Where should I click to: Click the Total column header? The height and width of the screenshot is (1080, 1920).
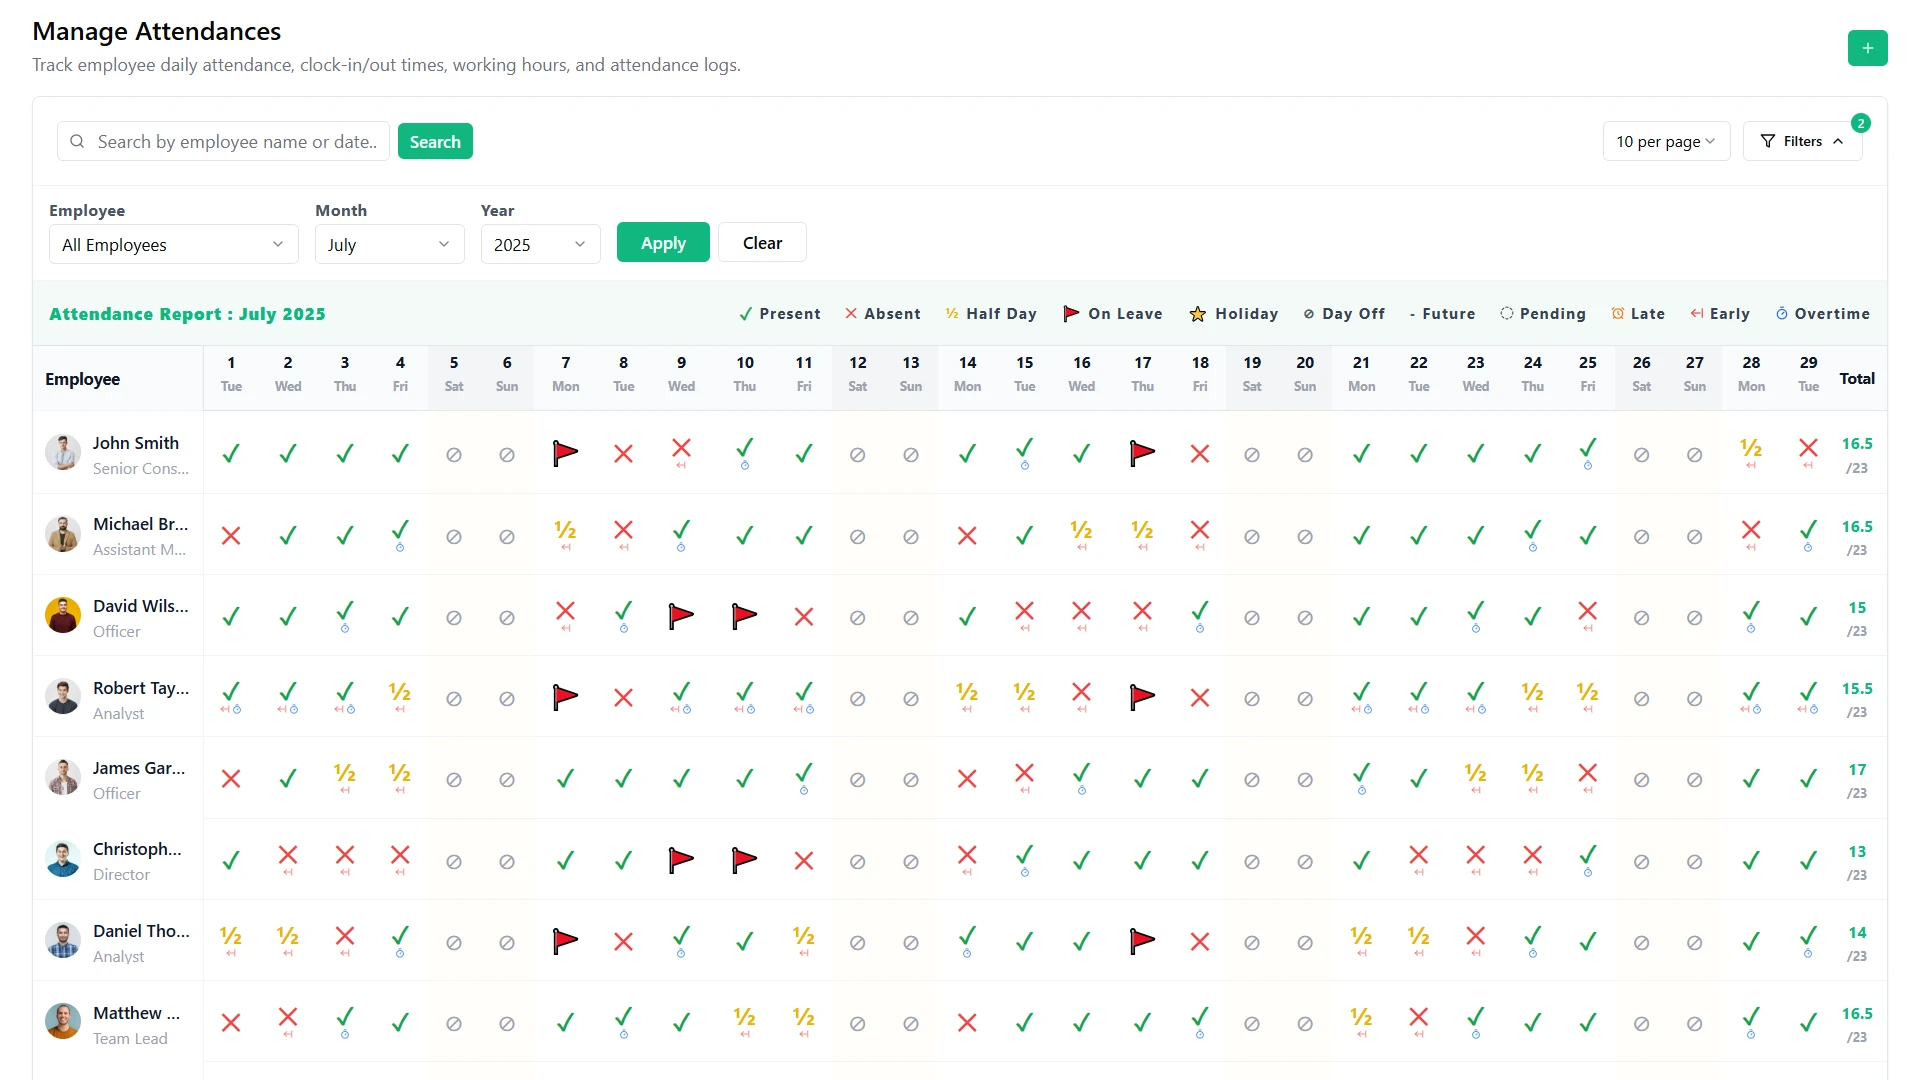(x=1857, y=378)
